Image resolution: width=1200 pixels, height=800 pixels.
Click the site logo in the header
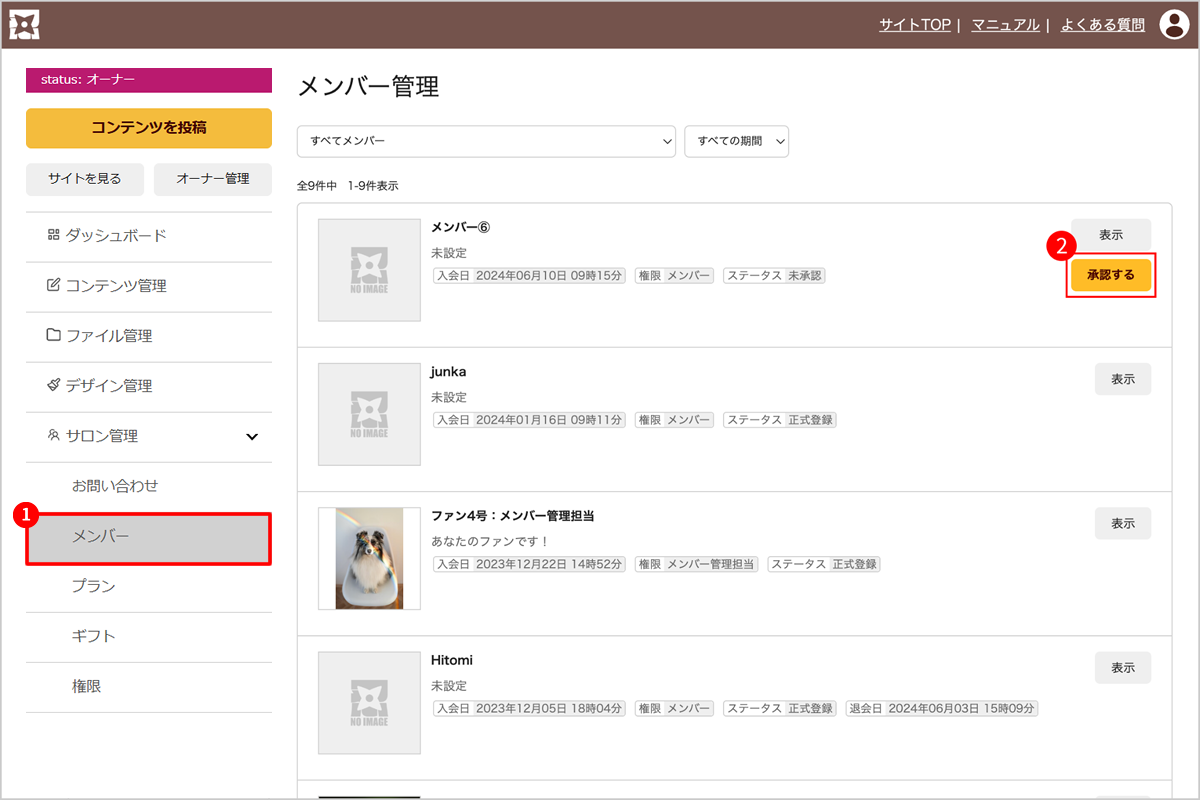click(24, 25)
